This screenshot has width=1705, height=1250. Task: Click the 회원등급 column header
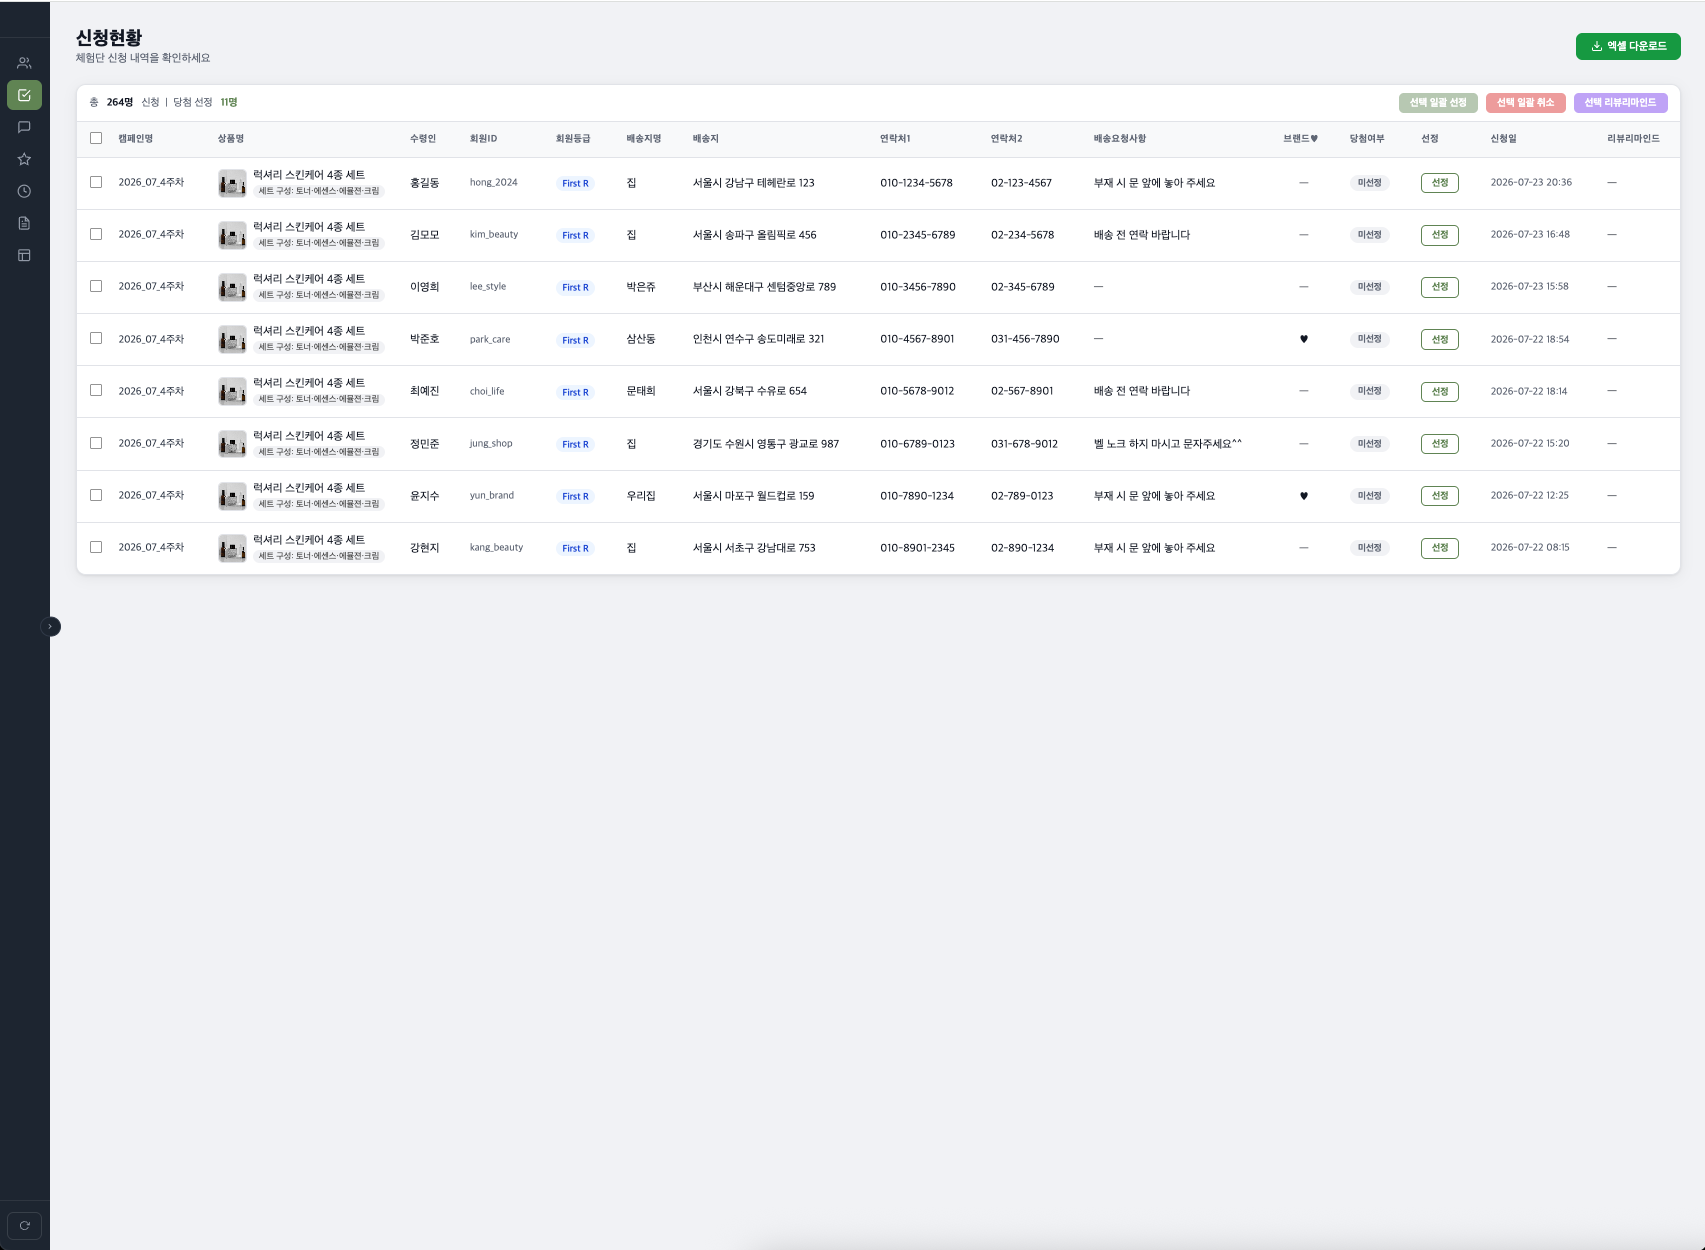coord(573,139)
